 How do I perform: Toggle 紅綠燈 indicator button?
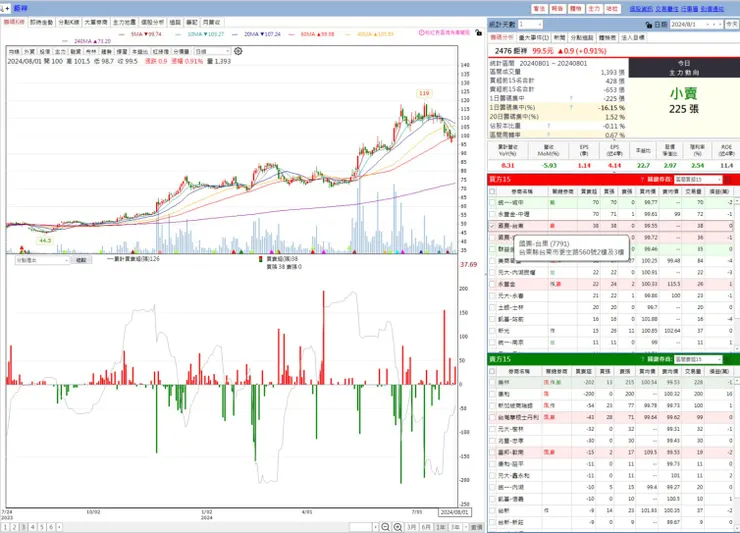160,51
